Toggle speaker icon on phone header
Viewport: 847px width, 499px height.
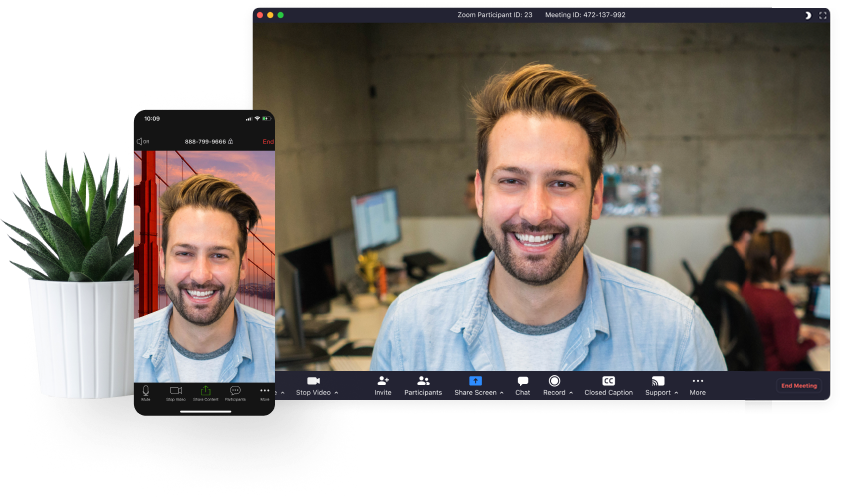point(143,141)
